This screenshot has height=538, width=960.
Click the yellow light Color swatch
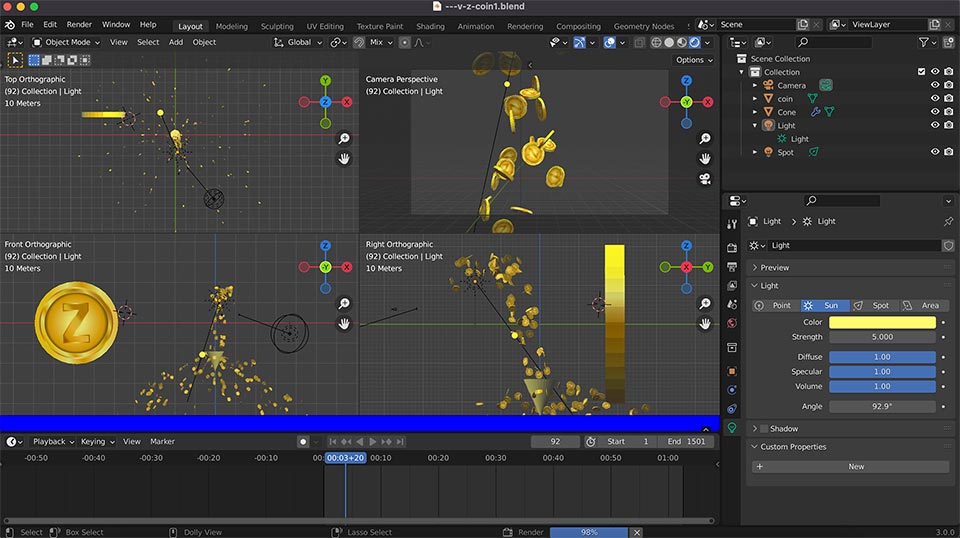tap(882, 322)
